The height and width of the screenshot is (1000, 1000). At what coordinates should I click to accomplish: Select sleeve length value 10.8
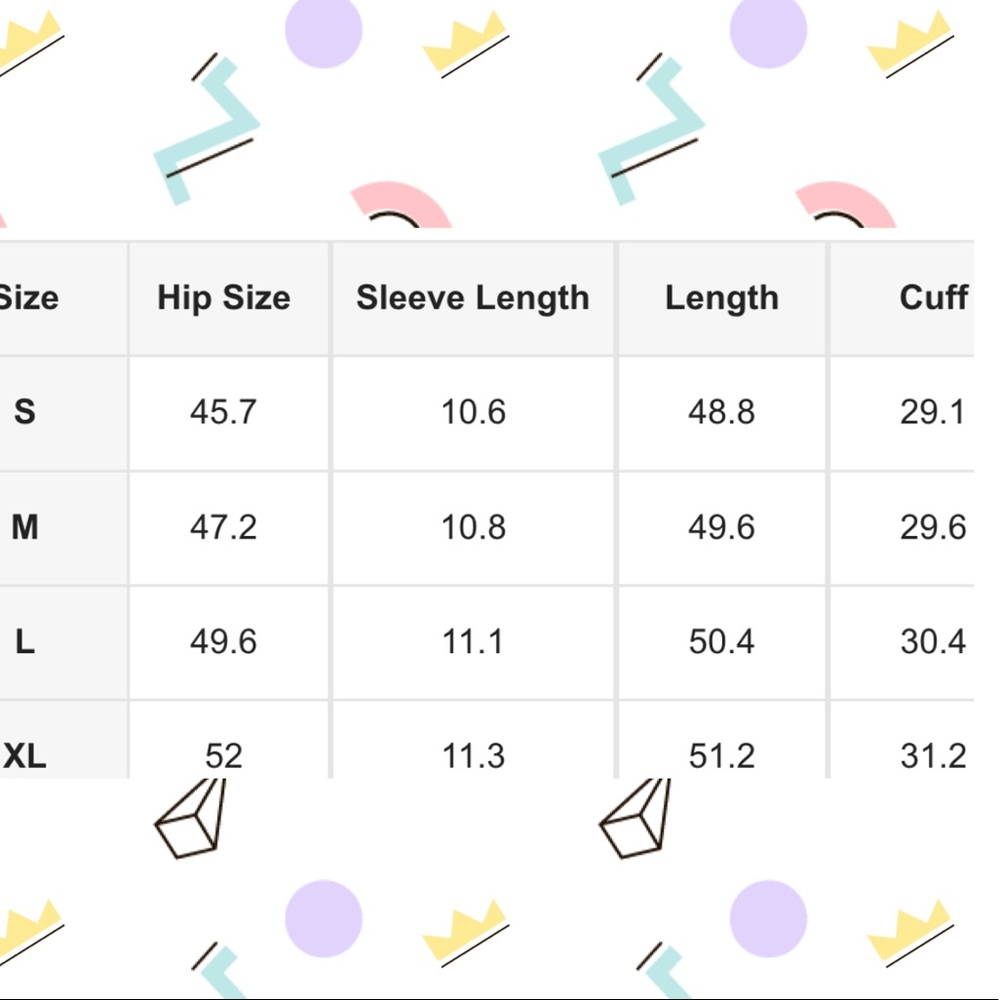point(473,527)
